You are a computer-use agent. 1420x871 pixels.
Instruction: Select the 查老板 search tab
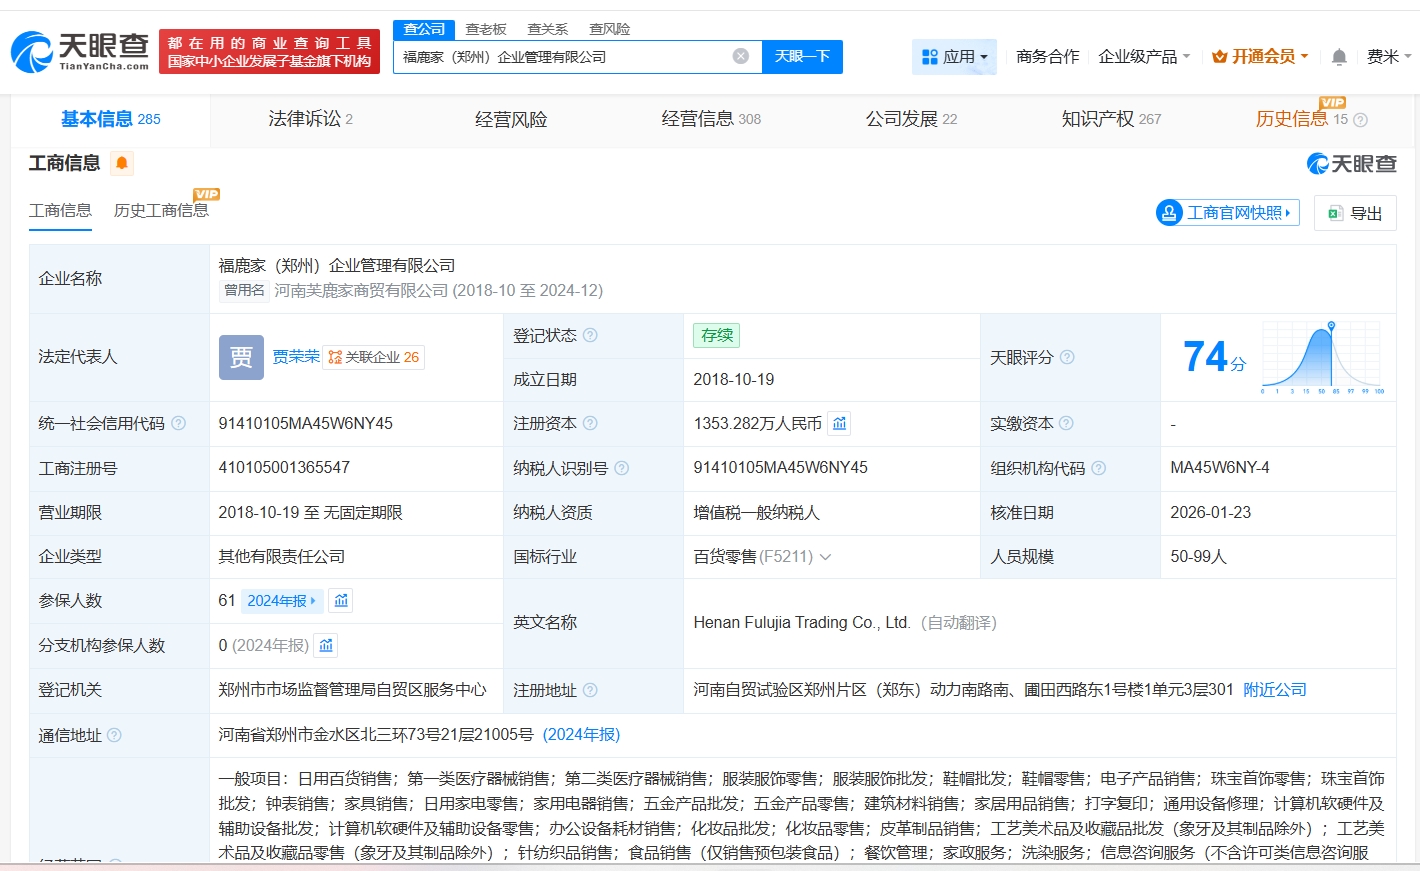(x=486, y=29)
